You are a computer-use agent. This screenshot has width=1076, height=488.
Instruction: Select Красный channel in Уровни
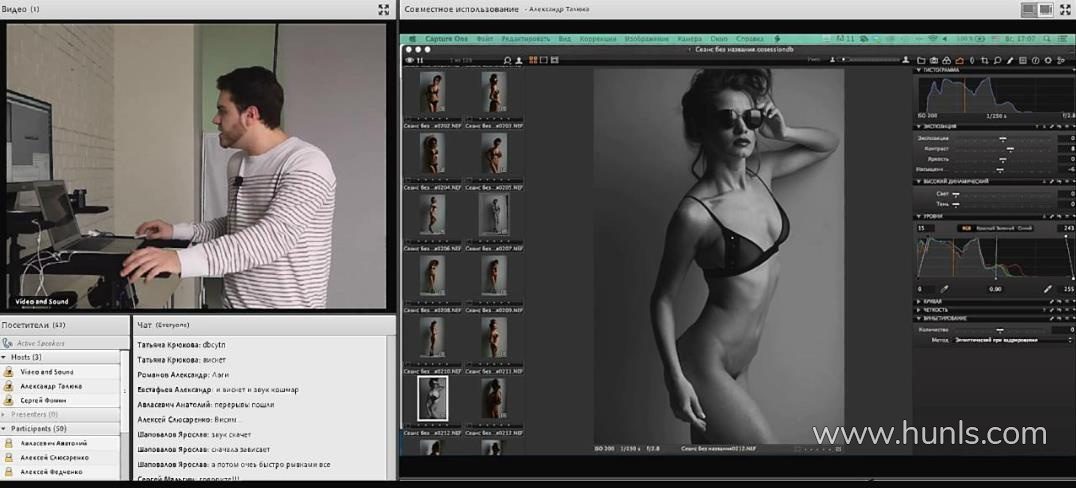click(985, 228)
